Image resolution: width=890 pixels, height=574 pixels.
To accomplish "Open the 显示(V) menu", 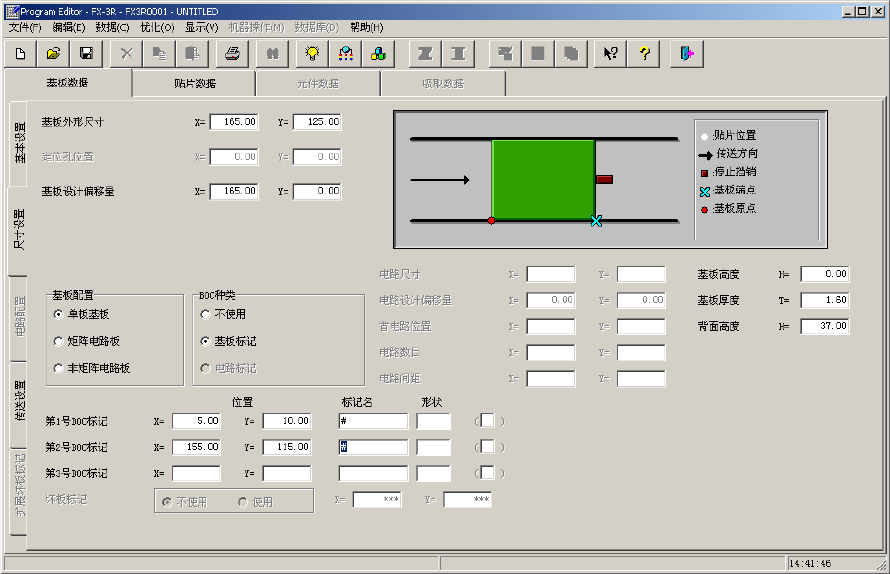I will click(201, 27).
